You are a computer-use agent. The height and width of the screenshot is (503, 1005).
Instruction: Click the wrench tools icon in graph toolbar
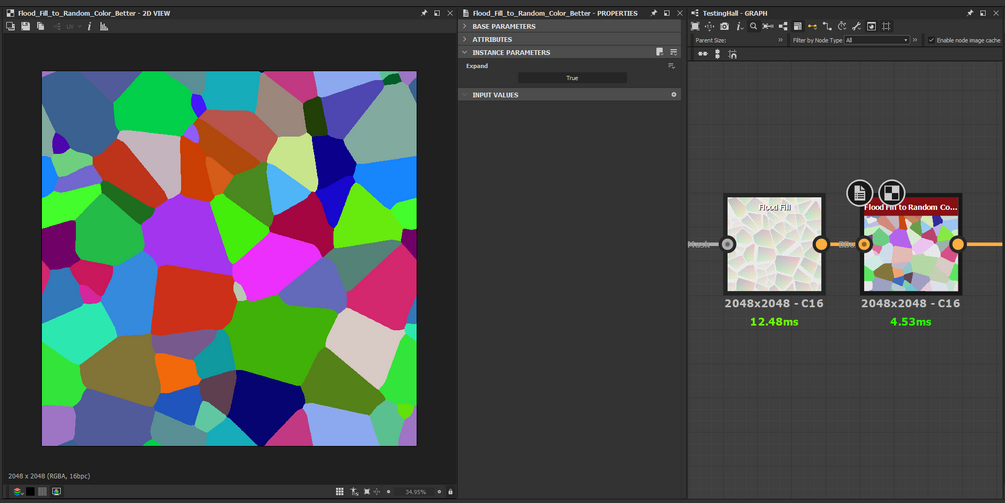[857, 26]
